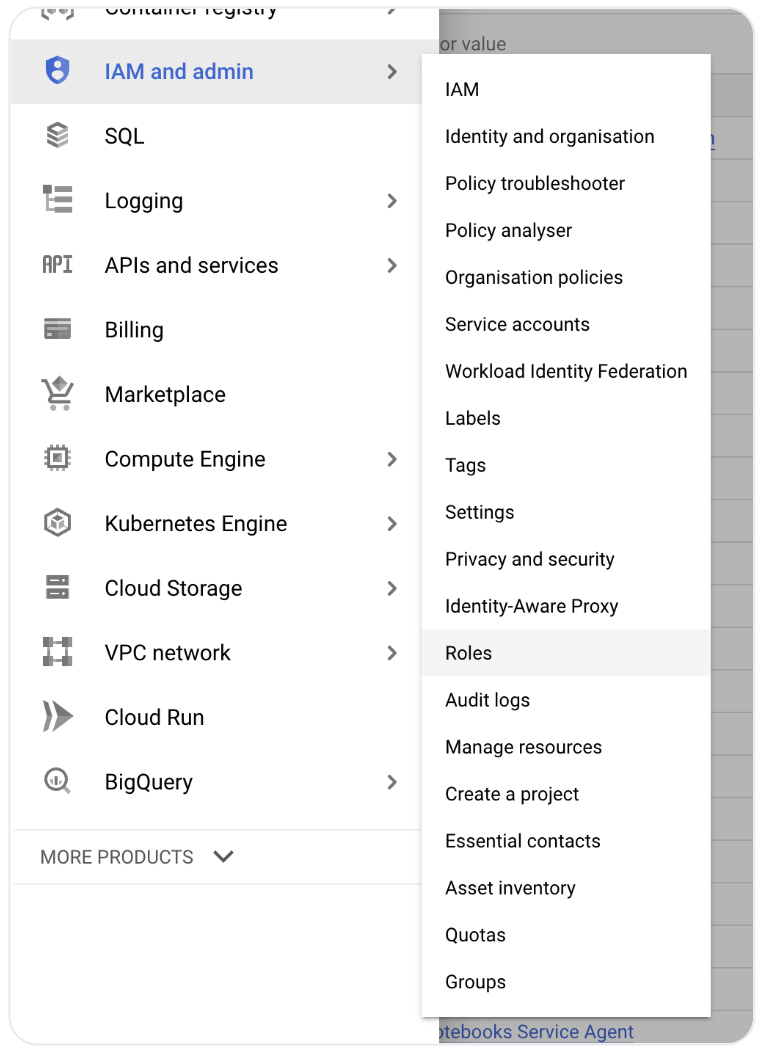Click the VPC network nodes icon
764x1054 pixels.
pyautogui.click(x=57, y=652)
